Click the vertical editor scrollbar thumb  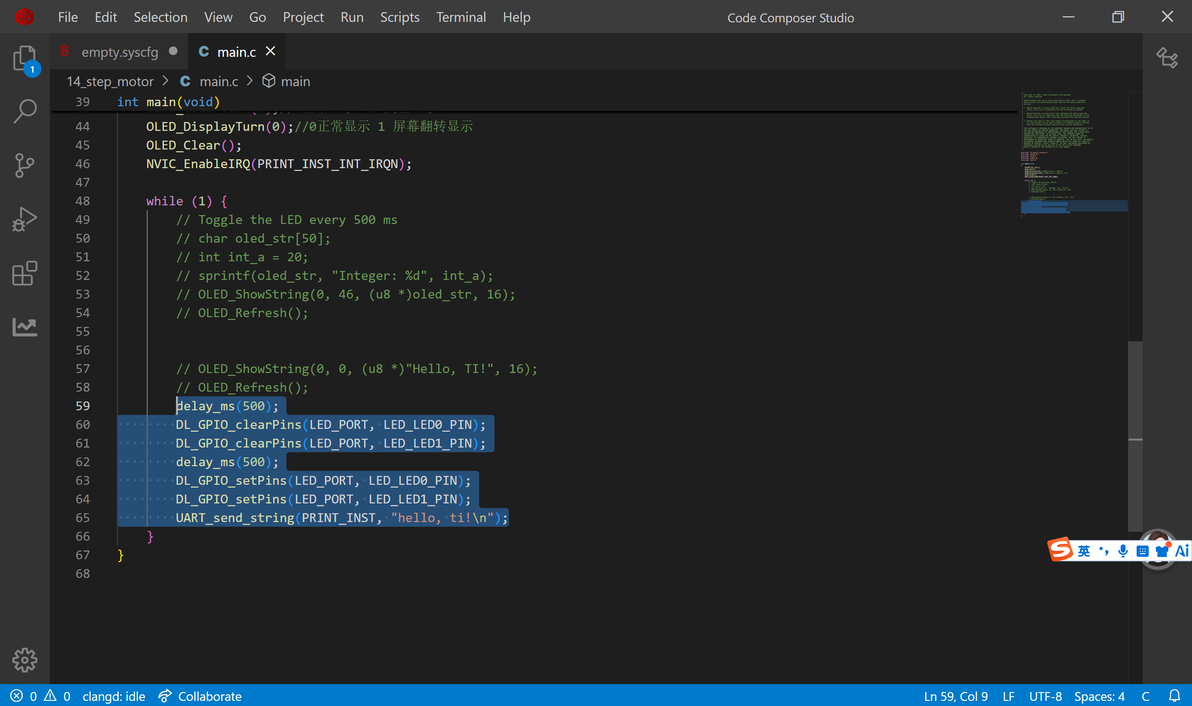tap(1135, 436)
